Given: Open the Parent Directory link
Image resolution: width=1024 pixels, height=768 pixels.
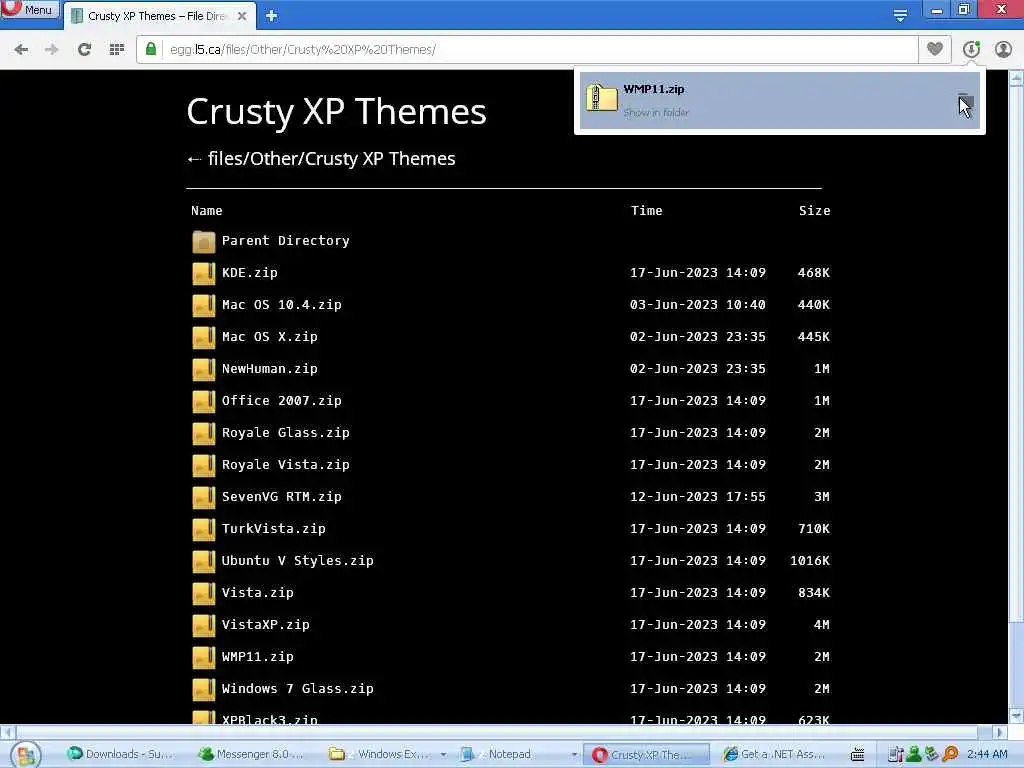Looking at the screenshot, I should 285,240.
